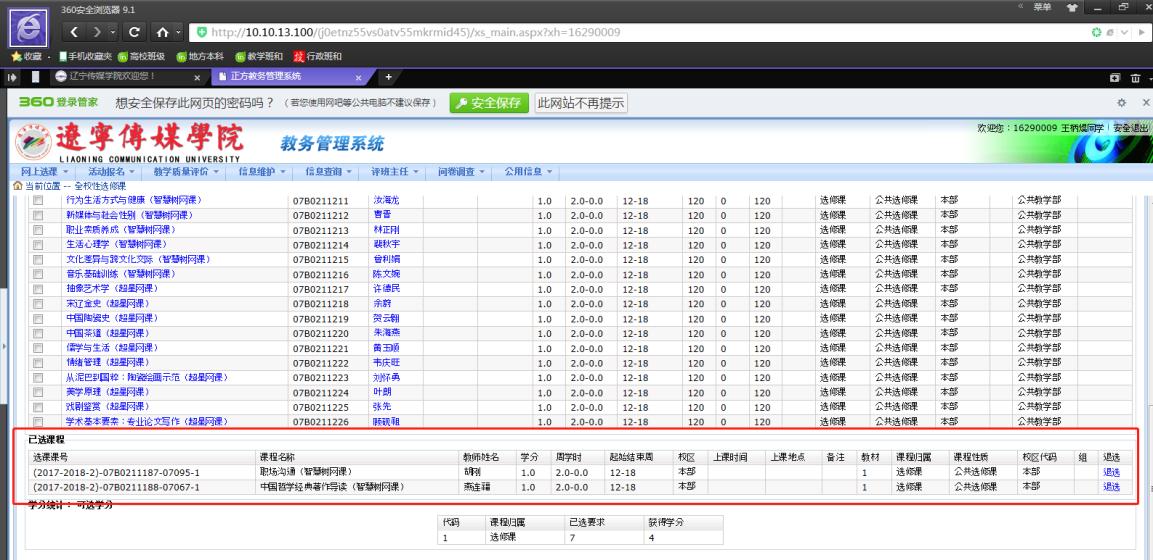
Task: Expand the 网上选课 menu
Action: [43, 172]
